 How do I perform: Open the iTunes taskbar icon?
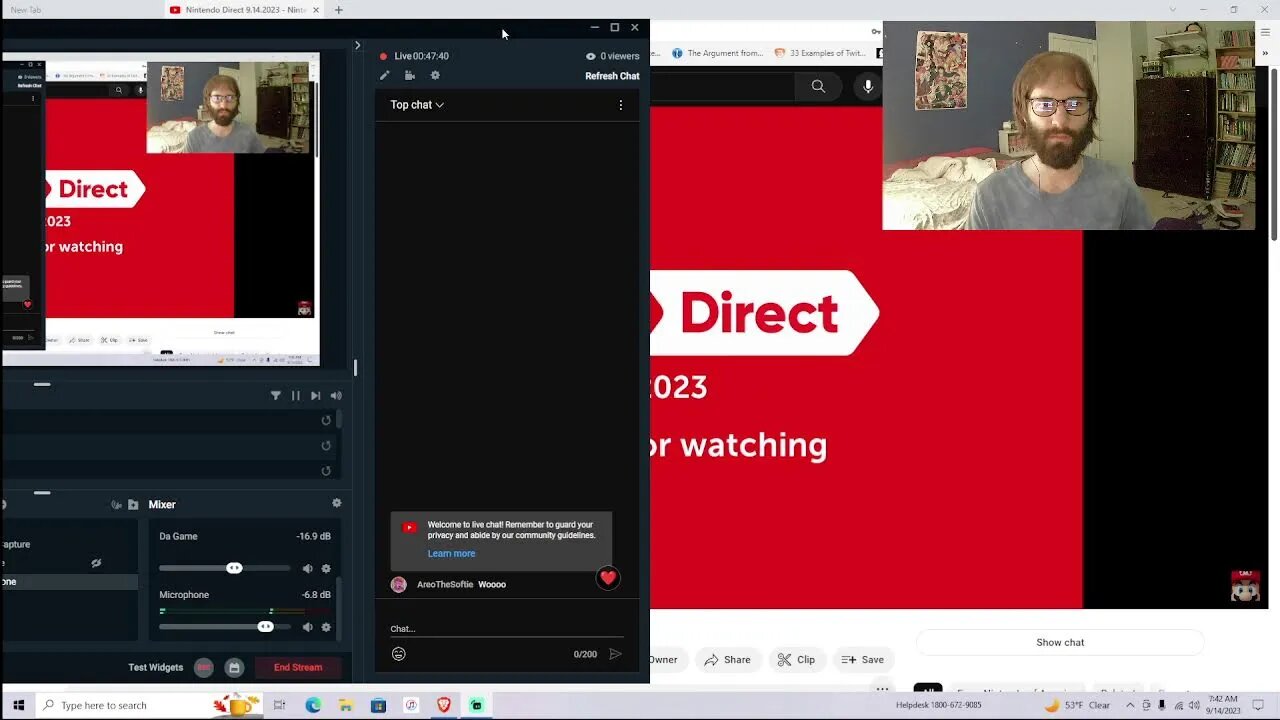pos(411,705)
